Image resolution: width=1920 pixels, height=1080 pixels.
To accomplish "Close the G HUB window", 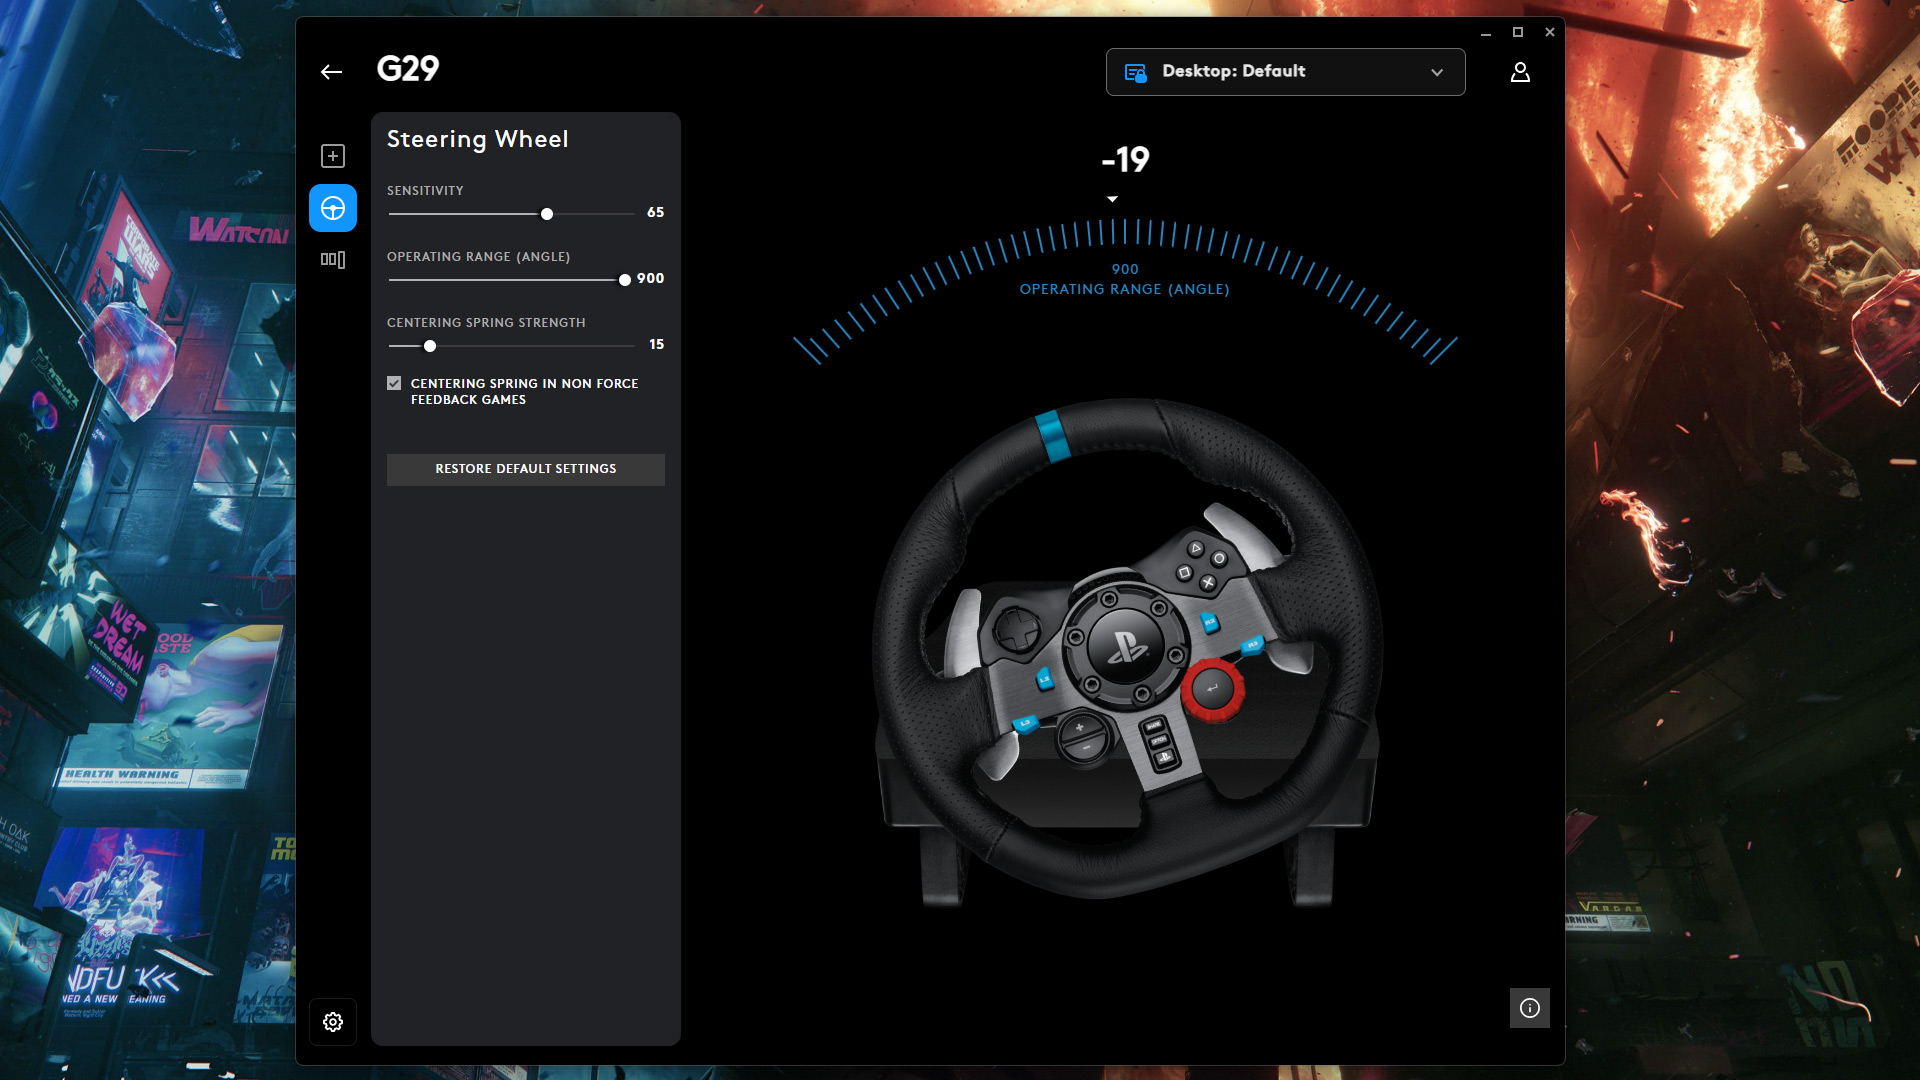I will pyautogui.click(x=1550, y=33).
